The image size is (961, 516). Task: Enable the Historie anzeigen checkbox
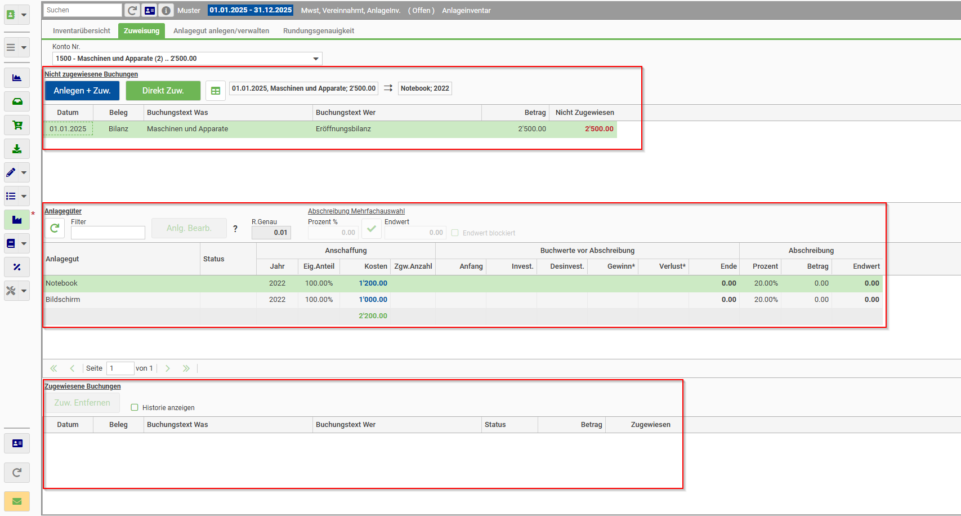(134, 408)
